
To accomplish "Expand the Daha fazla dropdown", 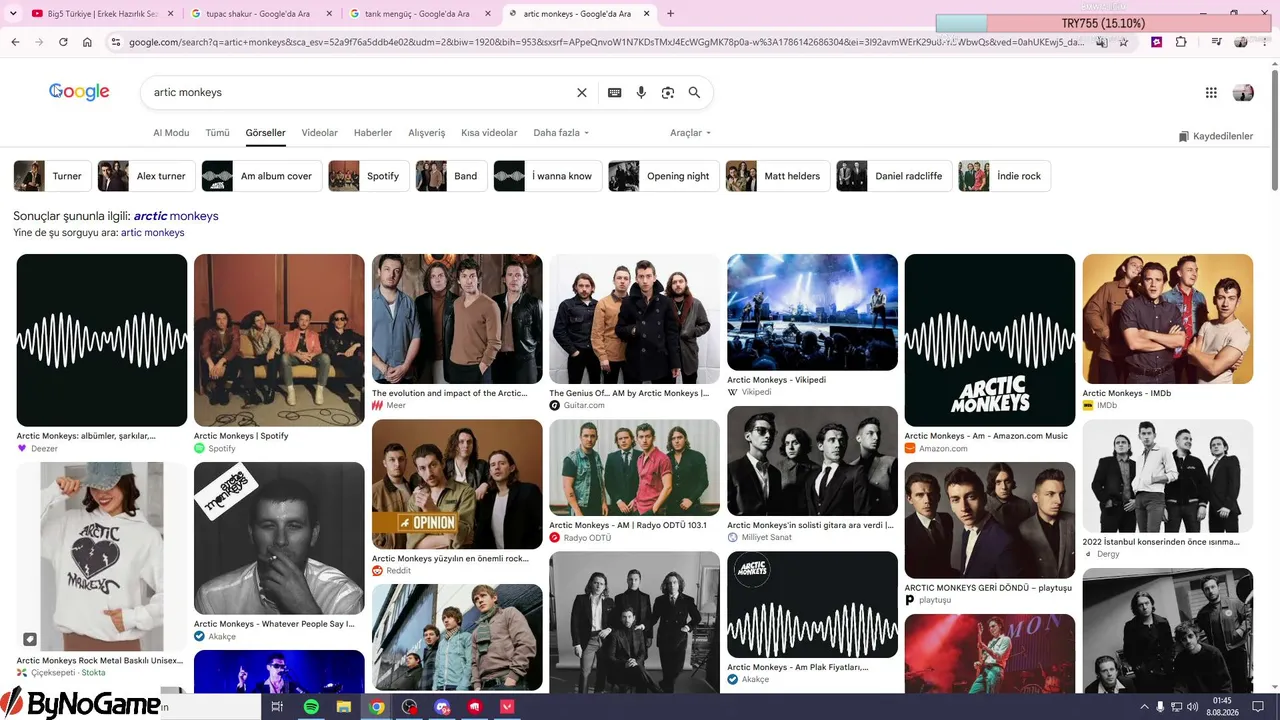I will point(561,133).
